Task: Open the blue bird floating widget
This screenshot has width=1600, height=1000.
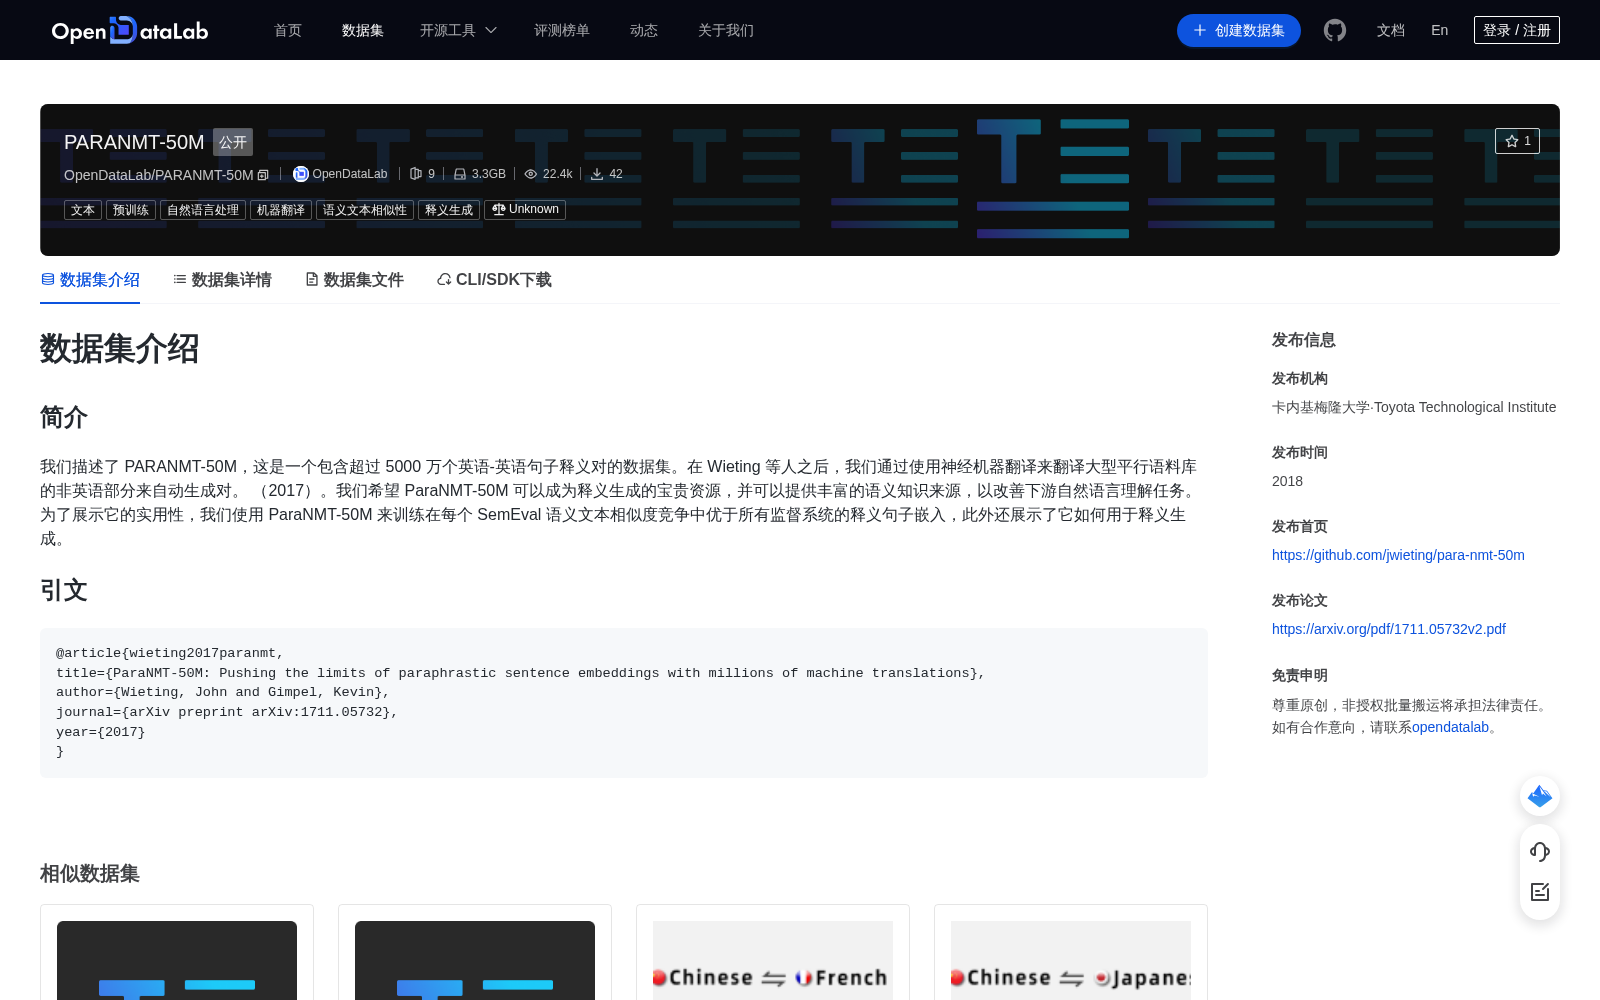Action: 1540,796
